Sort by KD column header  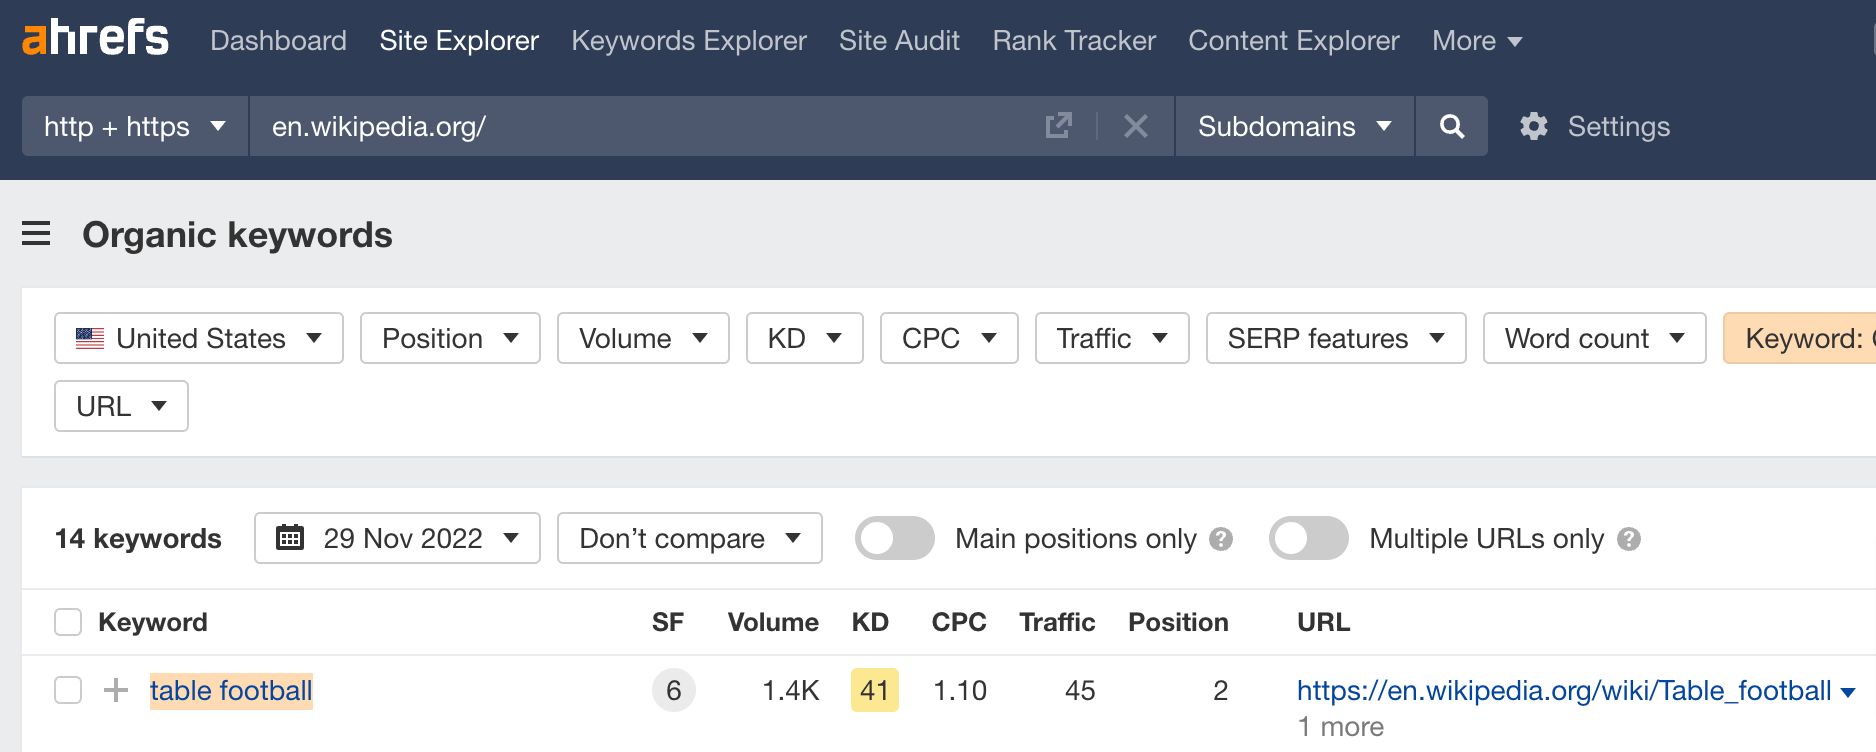click(x=870, y=622)
